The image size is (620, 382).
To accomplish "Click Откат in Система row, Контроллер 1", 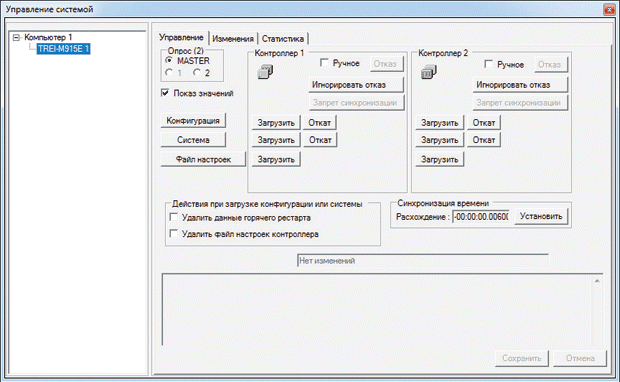I will click(x=320, y=140).
